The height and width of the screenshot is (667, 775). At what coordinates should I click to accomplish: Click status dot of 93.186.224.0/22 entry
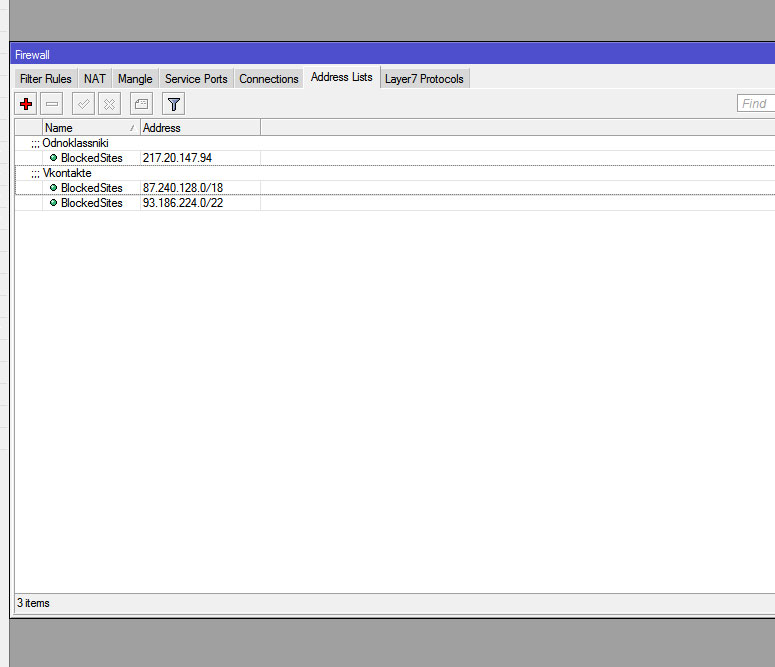pyautogui.click(x=53, y=203)
